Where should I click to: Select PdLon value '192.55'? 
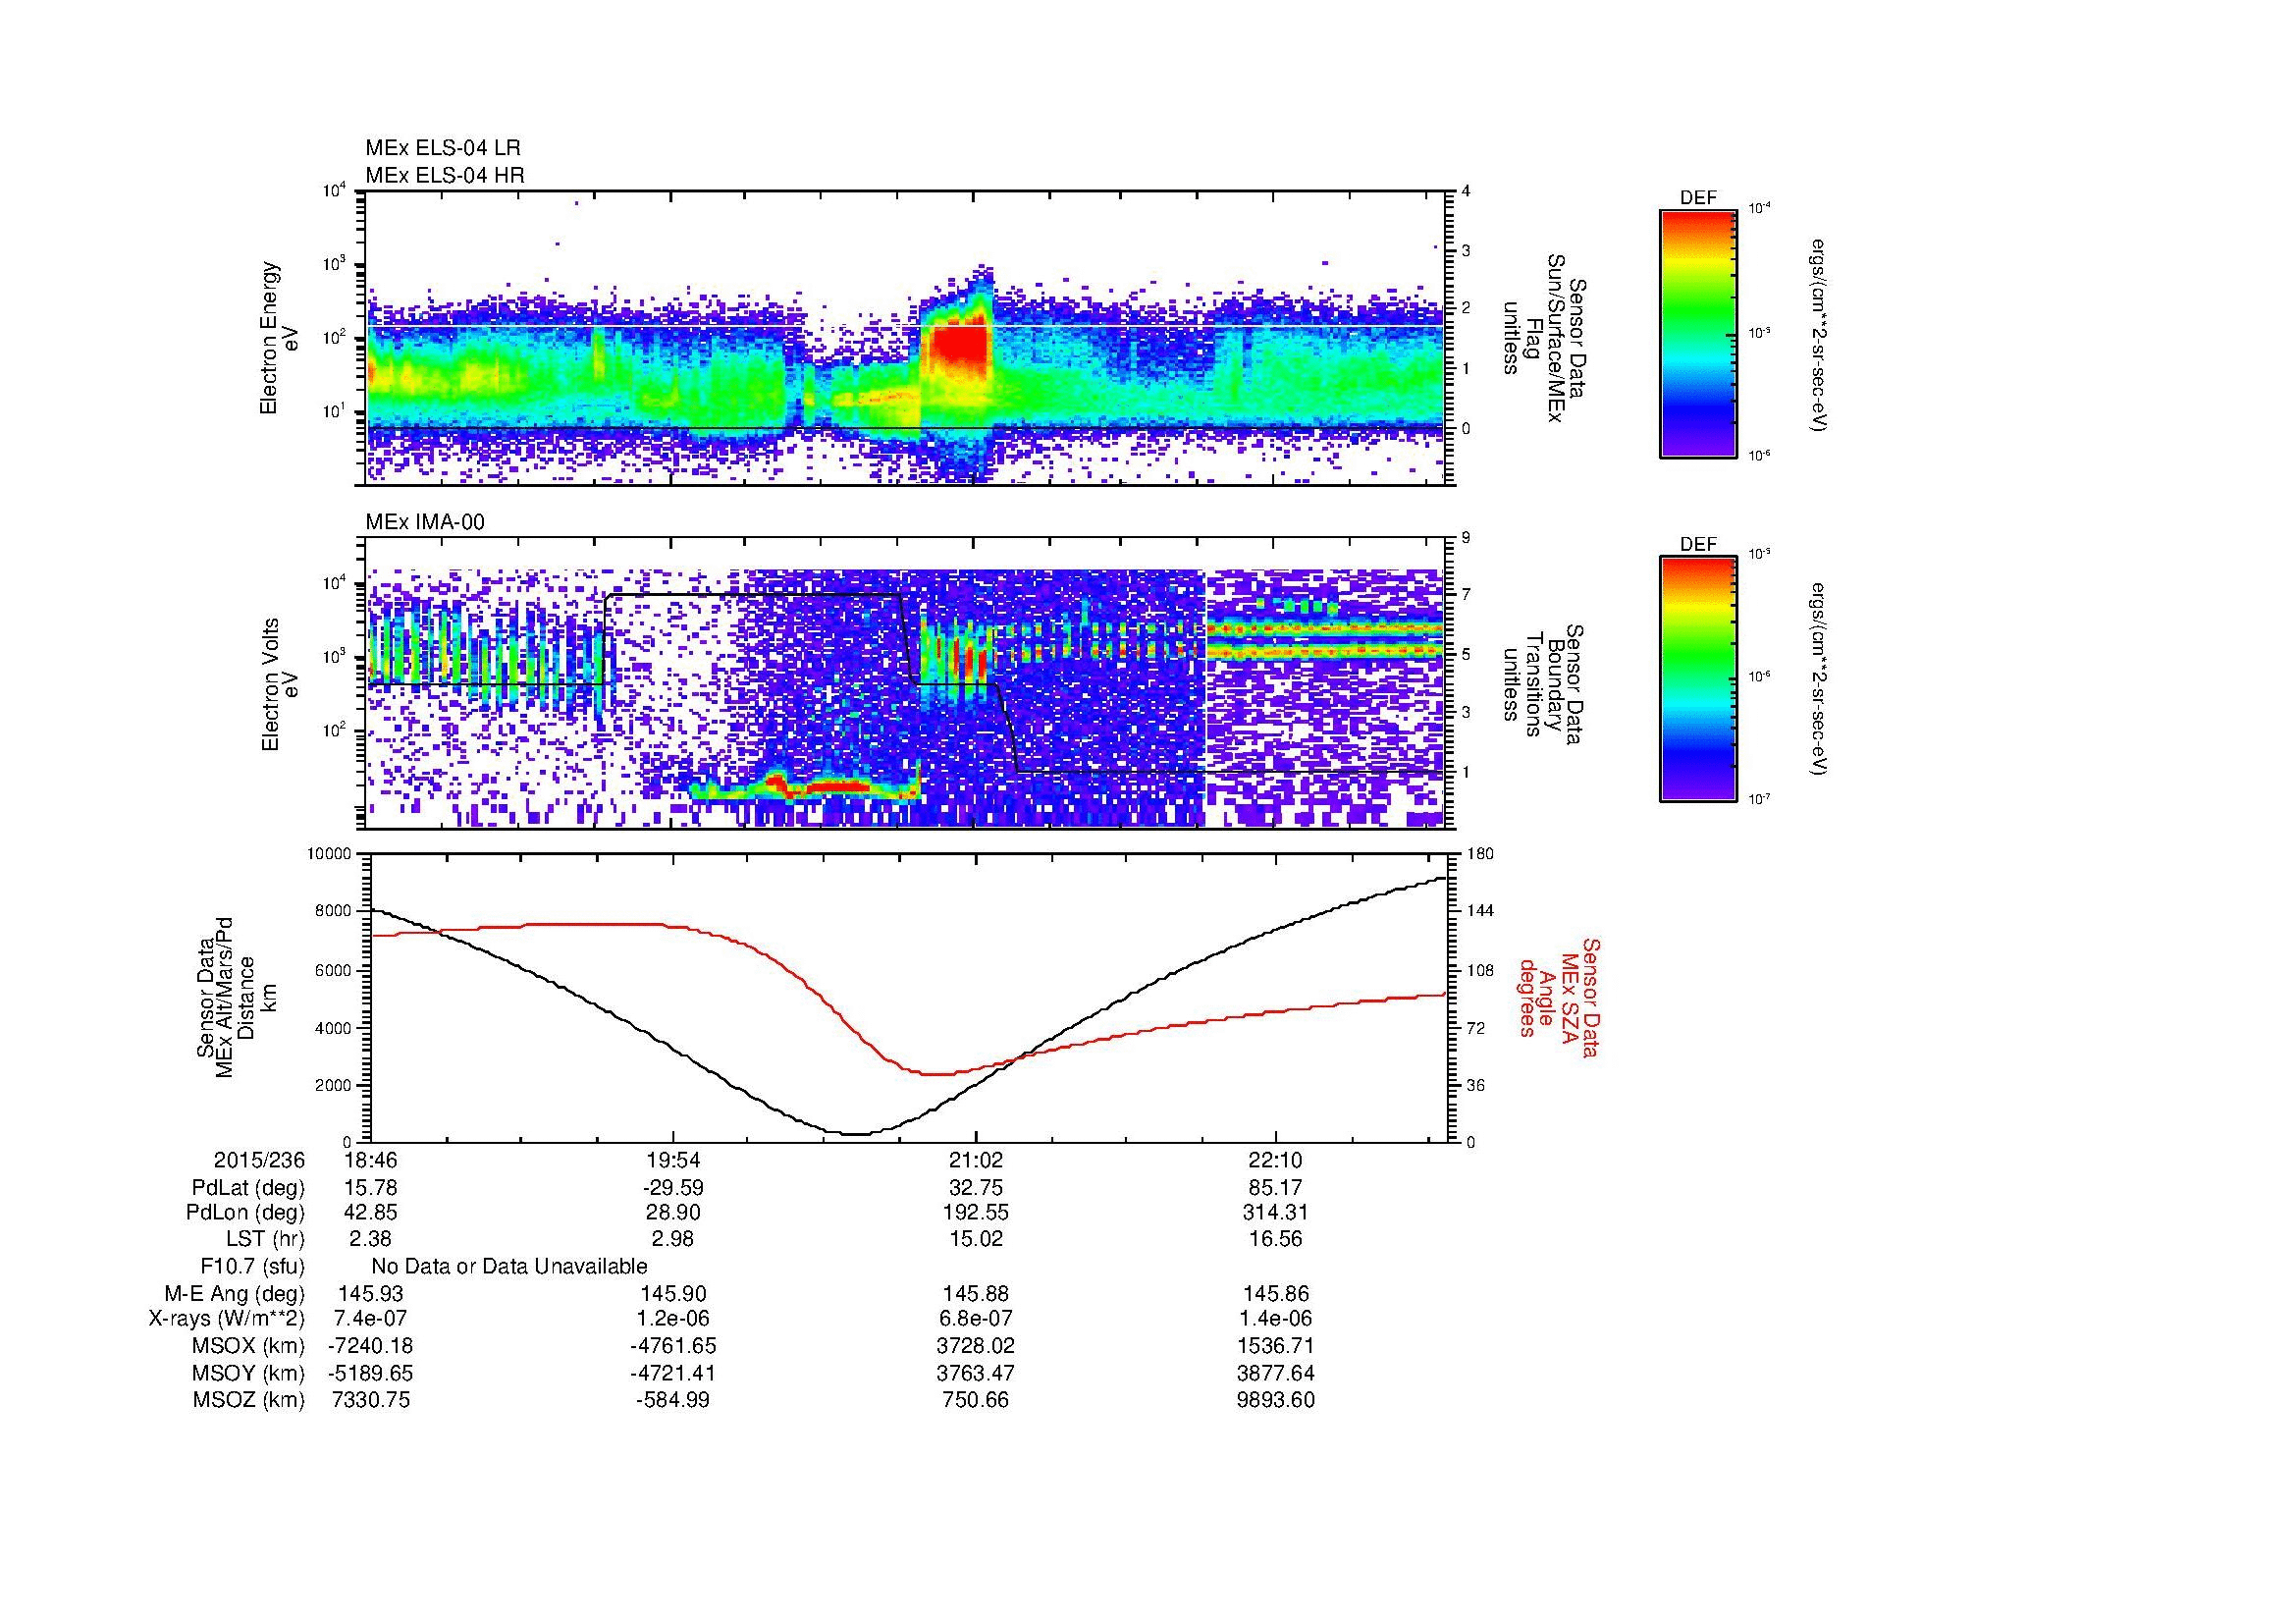975,1212
